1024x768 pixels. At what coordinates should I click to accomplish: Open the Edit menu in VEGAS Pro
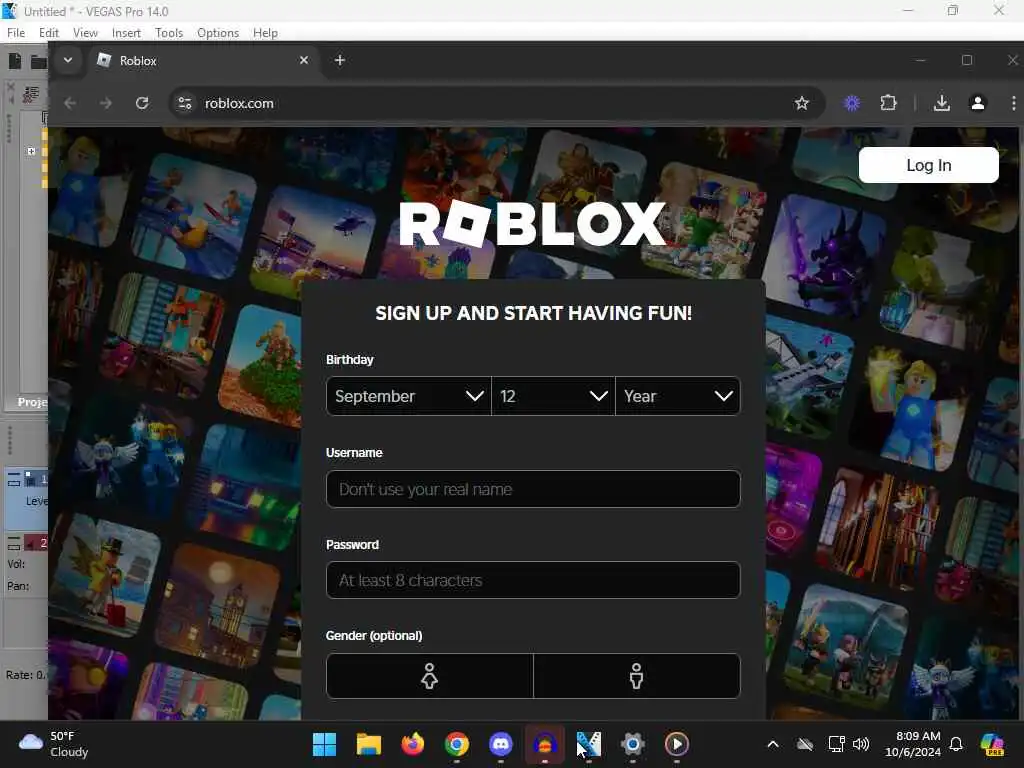pyautogui.click(x=48, y=33)
